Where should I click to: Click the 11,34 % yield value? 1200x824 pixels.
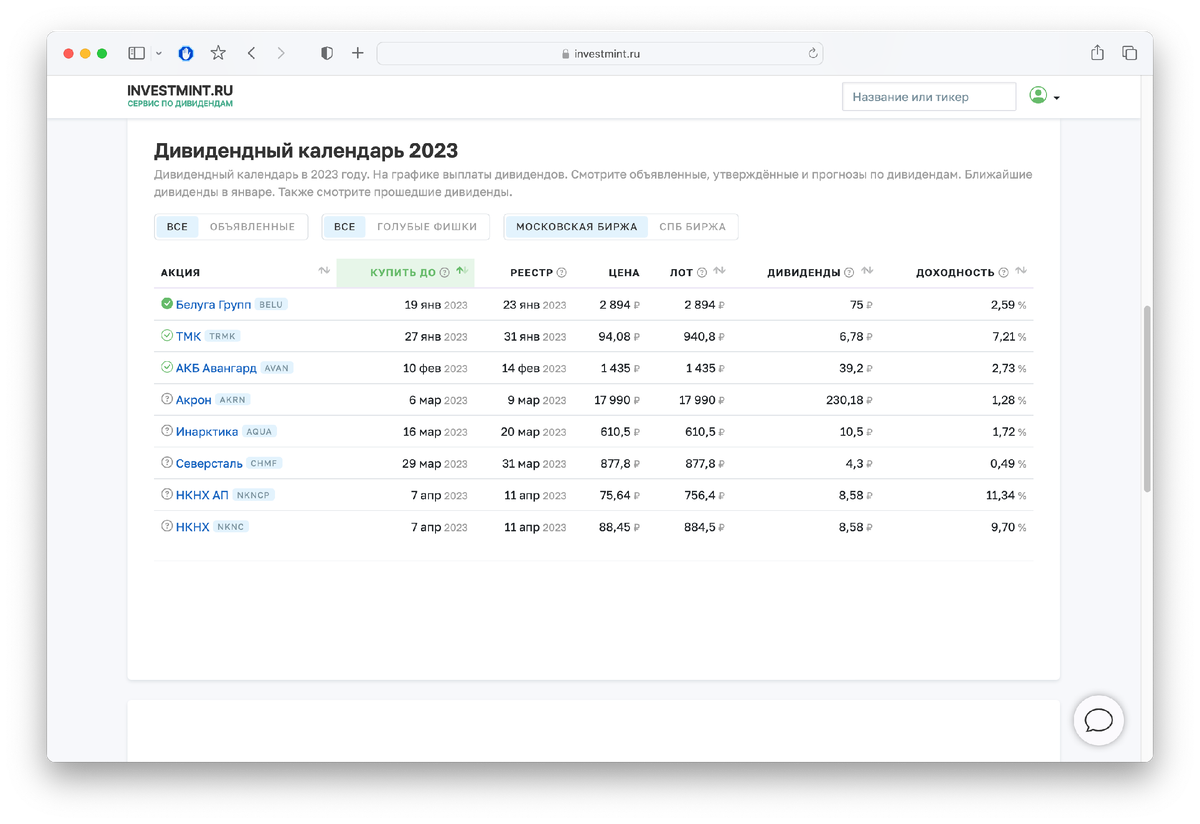pos(1006,496)
